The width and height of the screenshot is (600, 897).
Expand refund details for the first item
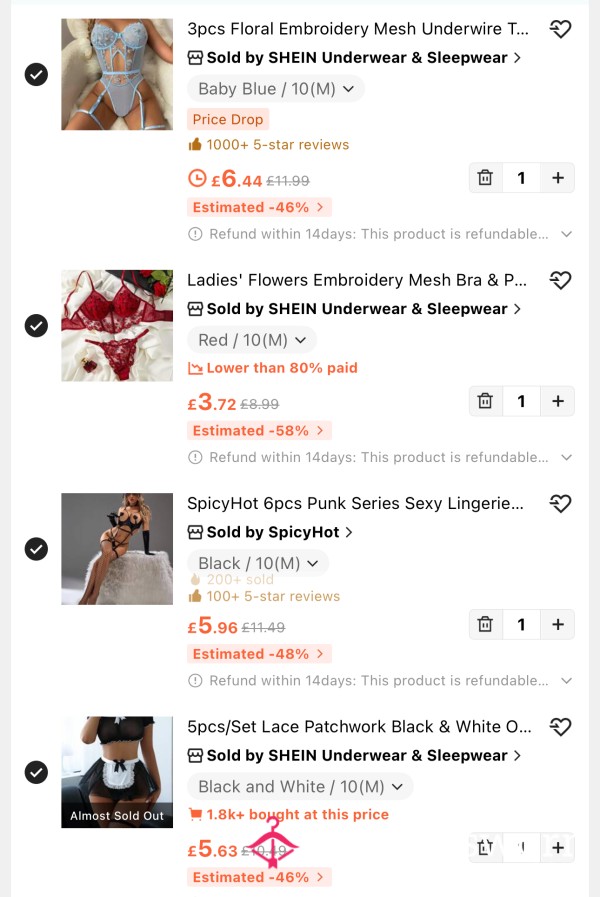pos(566,234)
